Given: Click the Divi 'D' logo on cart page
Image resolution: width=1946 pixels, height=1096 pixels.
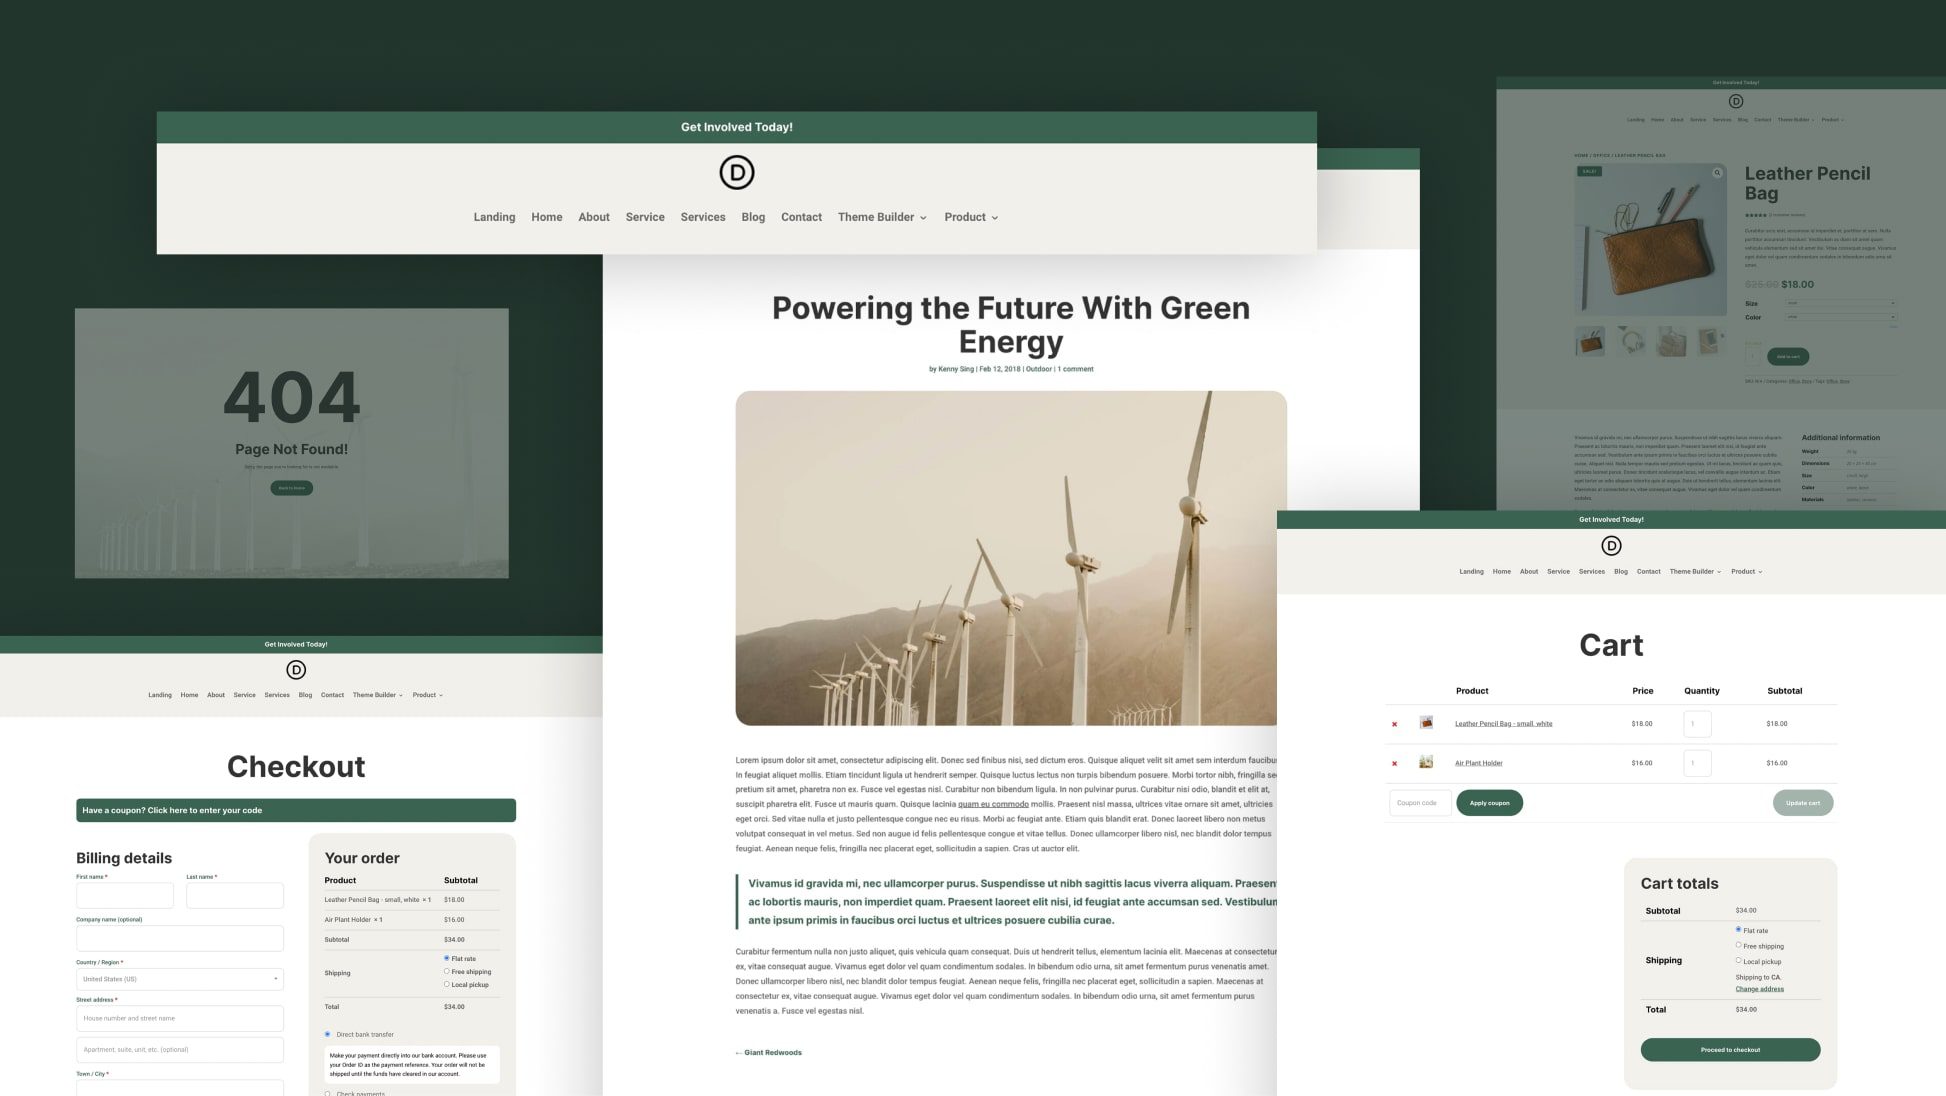Looking at the screenshot, I should 1611,545.
